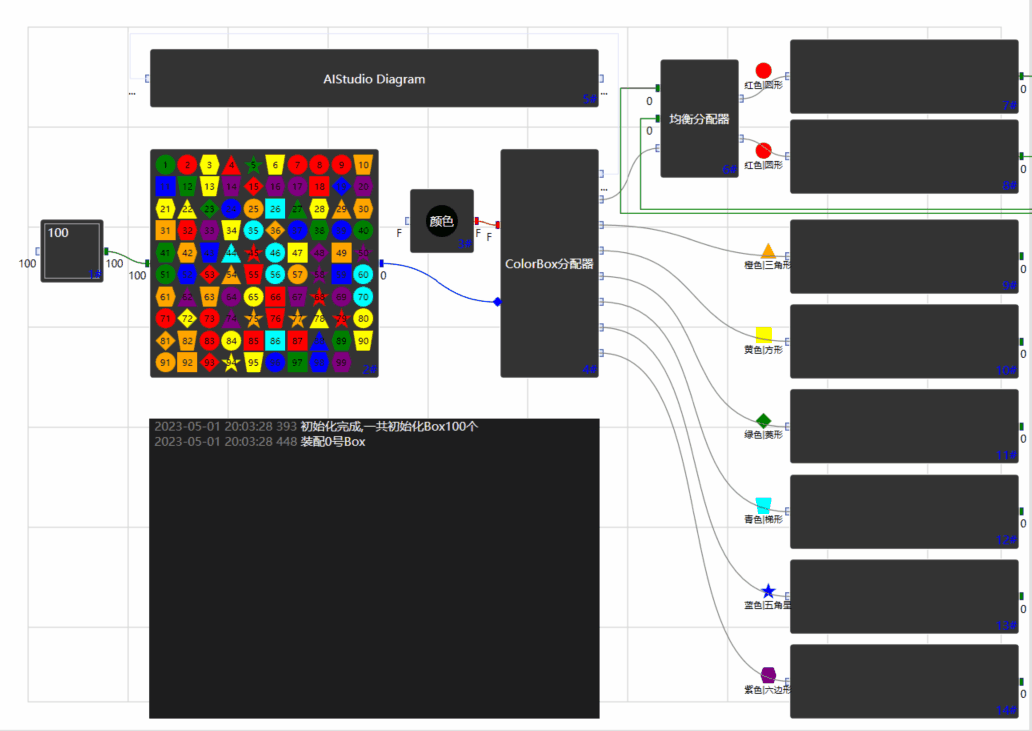Click the green diamond shape icon
Viewport: 1032px width, 731px height.
(x=764, y=420)
